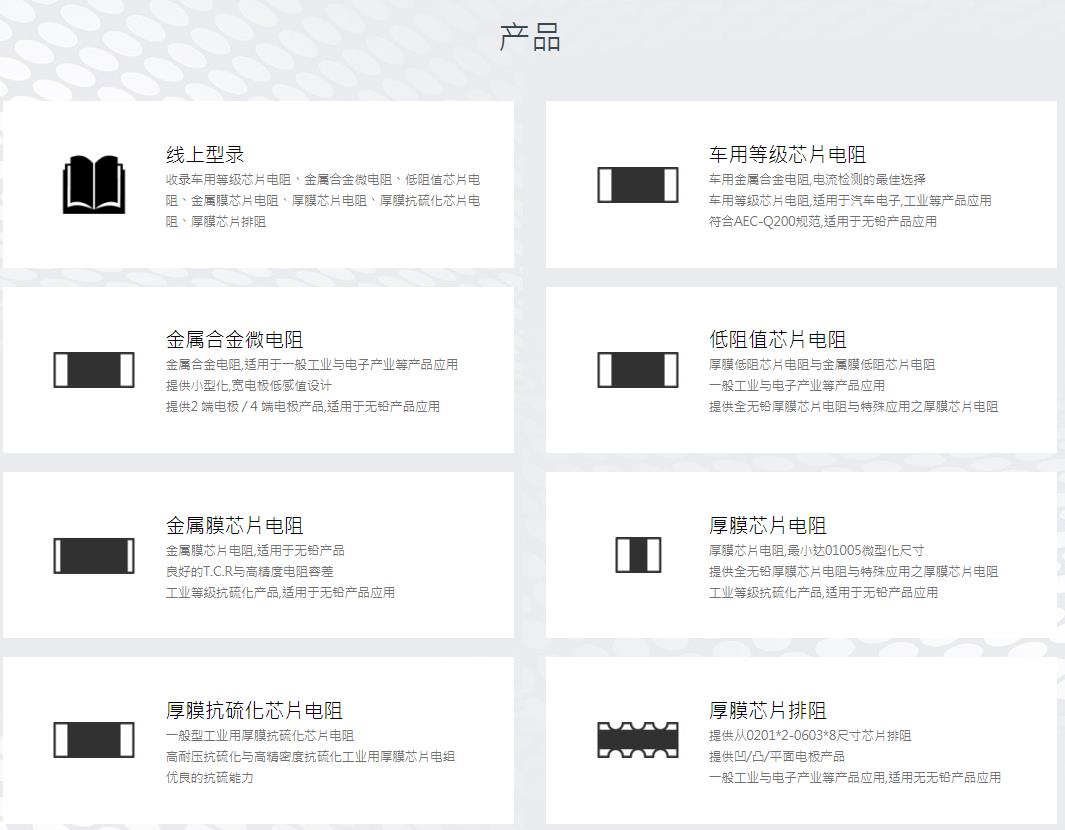Click the resistor icon beside 车用等级芯片电阻

637,185
